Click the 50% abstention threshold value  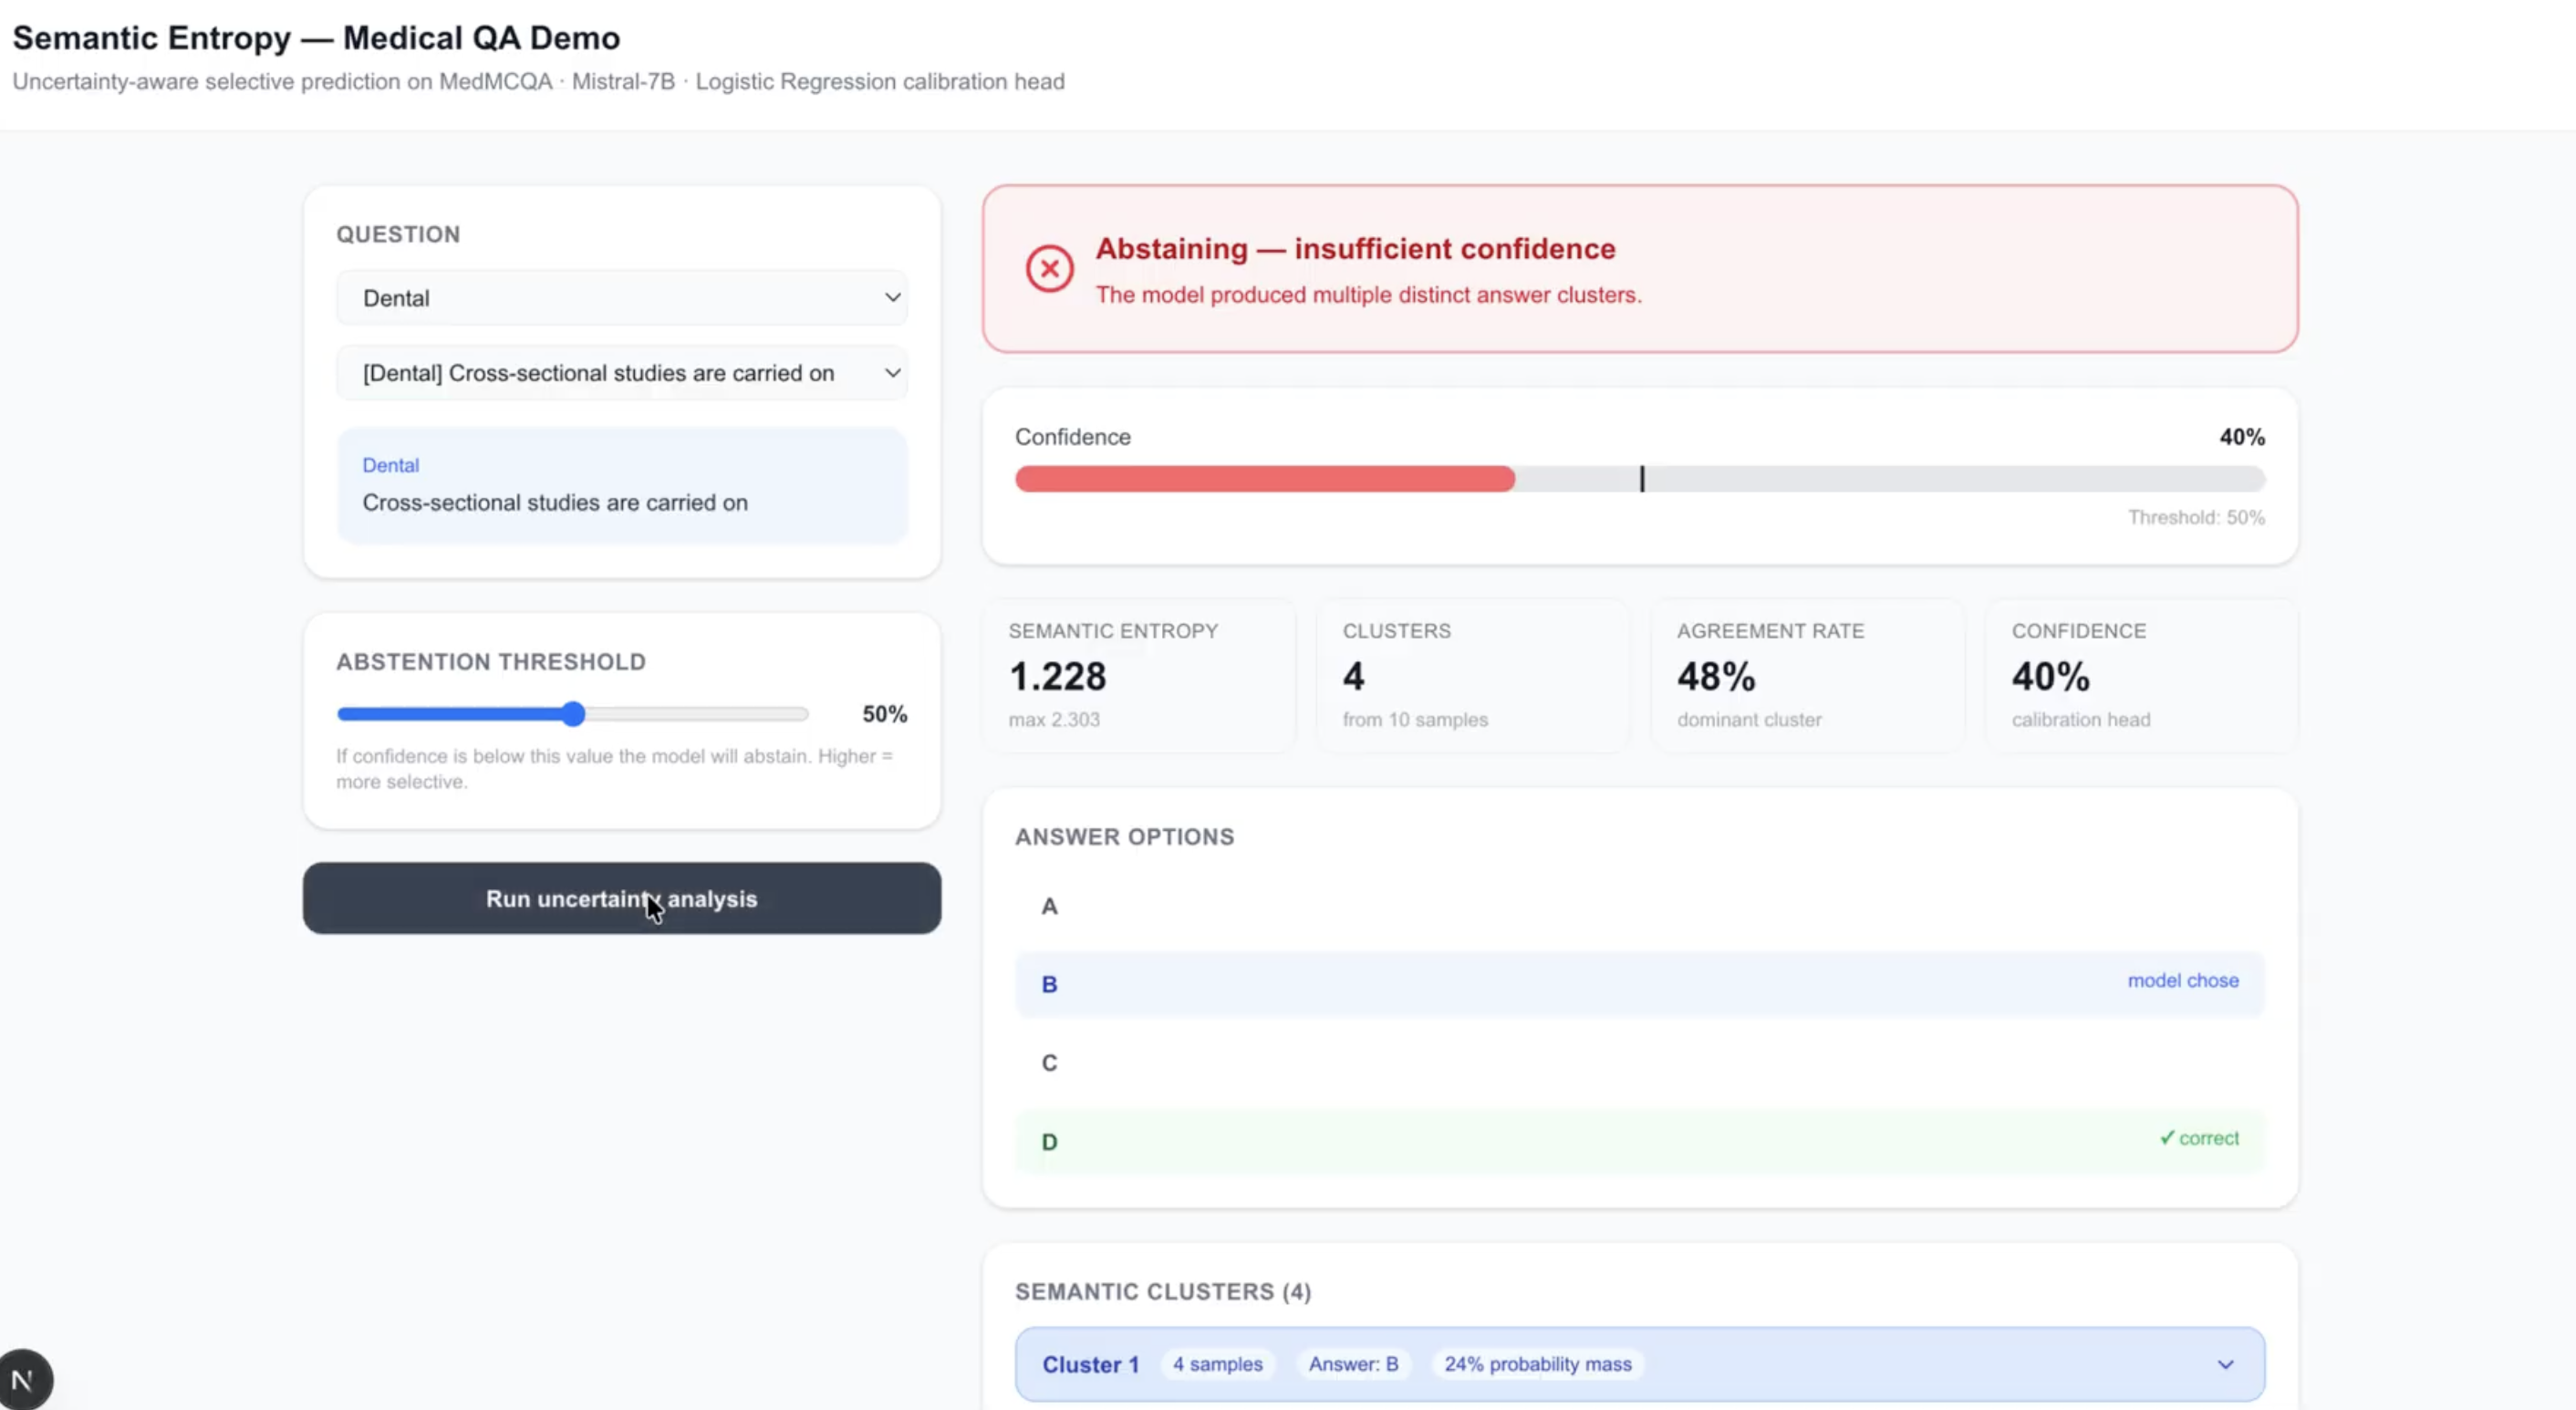tap(884, 714)
